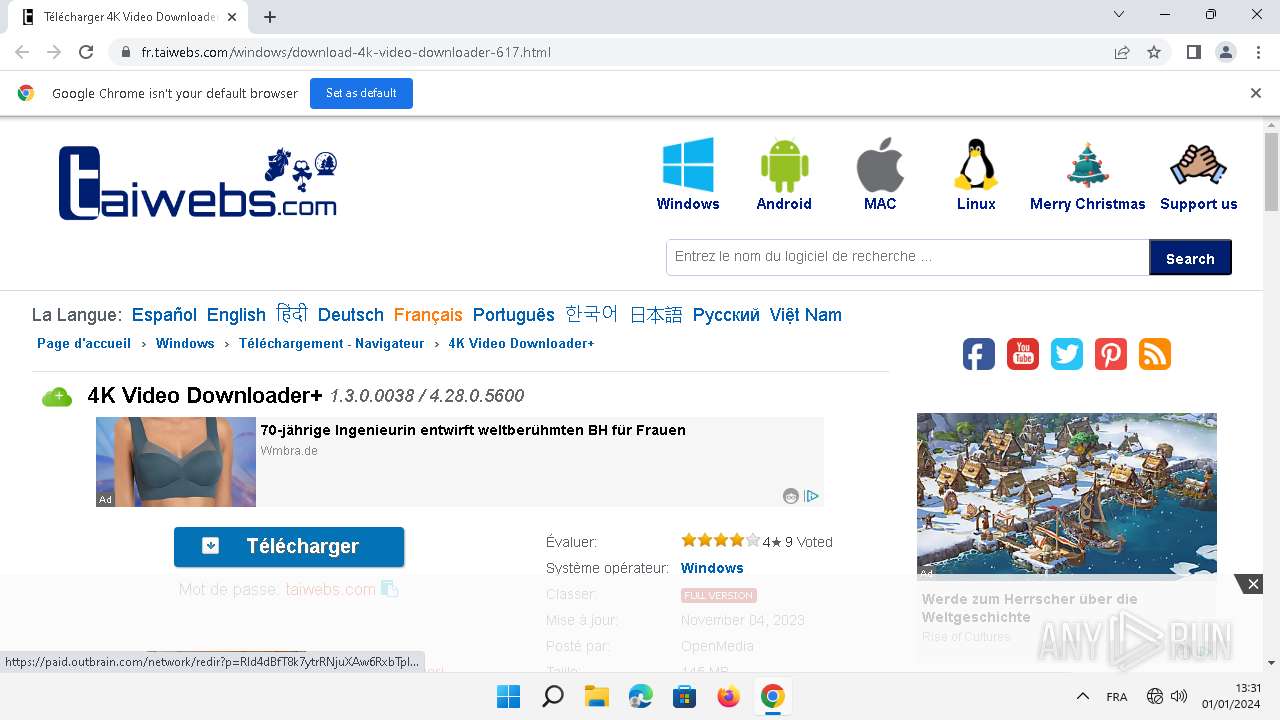Open Téléchargement - Navigateur breadcrumb
Viewport: 1280px width, 720px height.
point(332,343)
